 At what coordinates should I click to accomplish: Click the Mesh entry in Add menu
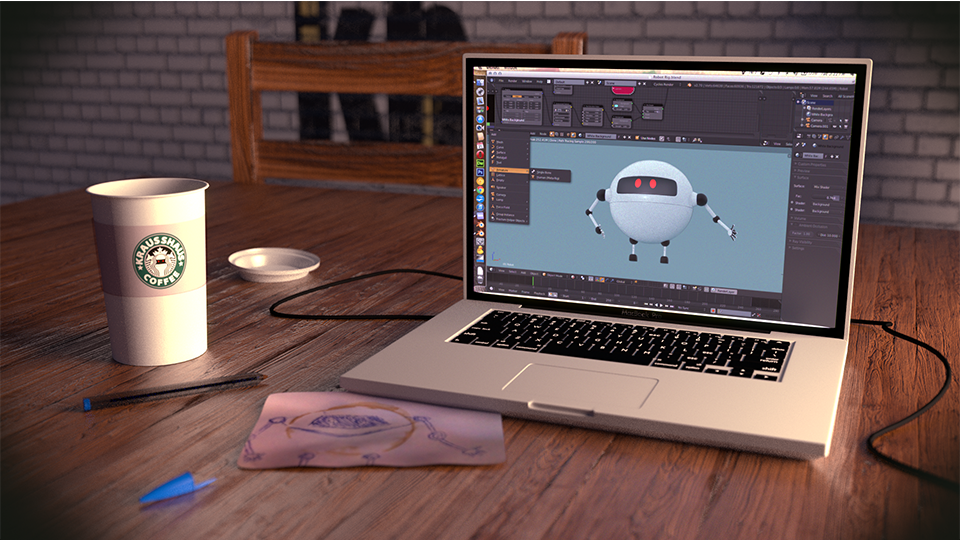[x=501, y=143]
